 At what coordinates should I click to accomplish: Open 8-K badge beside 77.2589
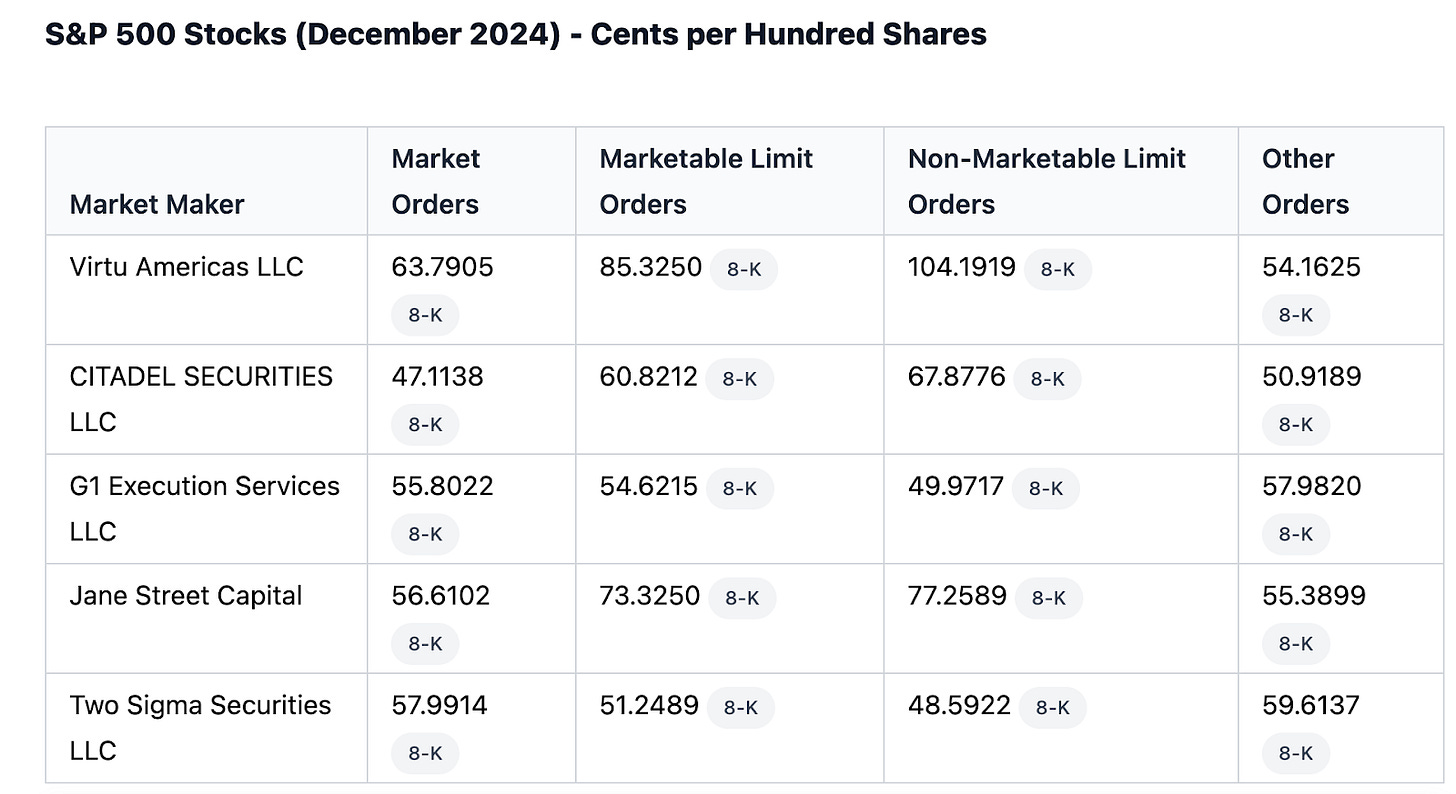(1049, 598)
